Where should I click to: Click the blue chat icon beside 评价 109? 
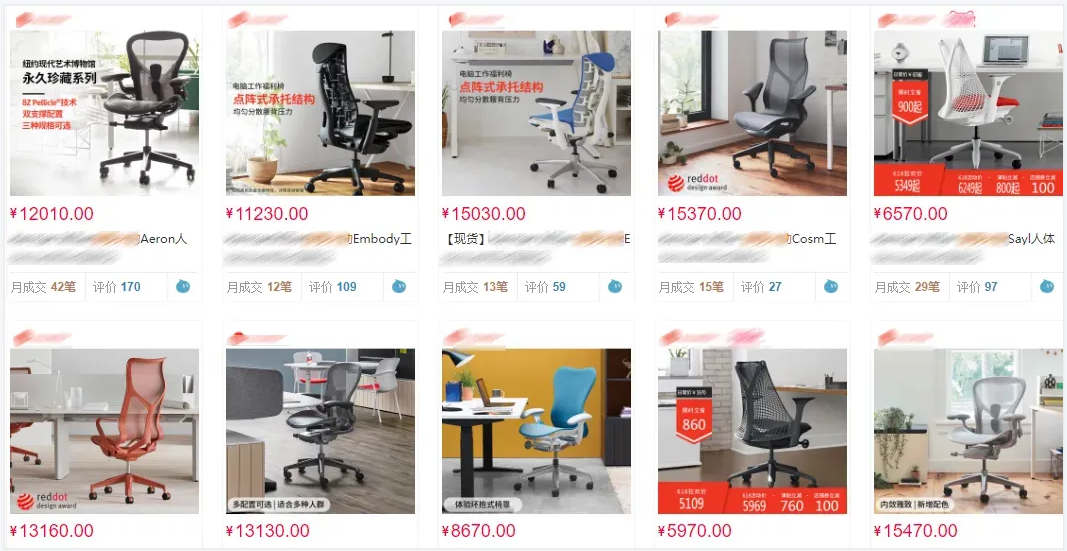(x=399, y=286)
